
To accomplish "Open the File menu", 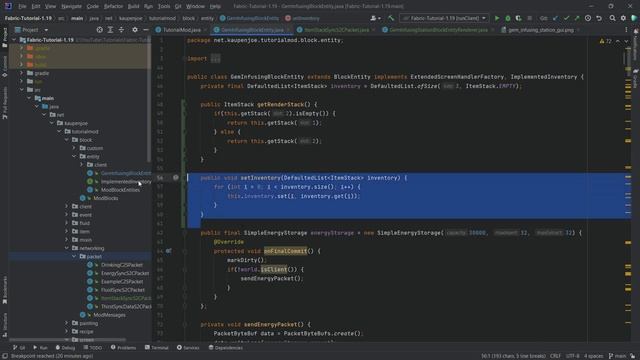I will [x=22, y=6].
